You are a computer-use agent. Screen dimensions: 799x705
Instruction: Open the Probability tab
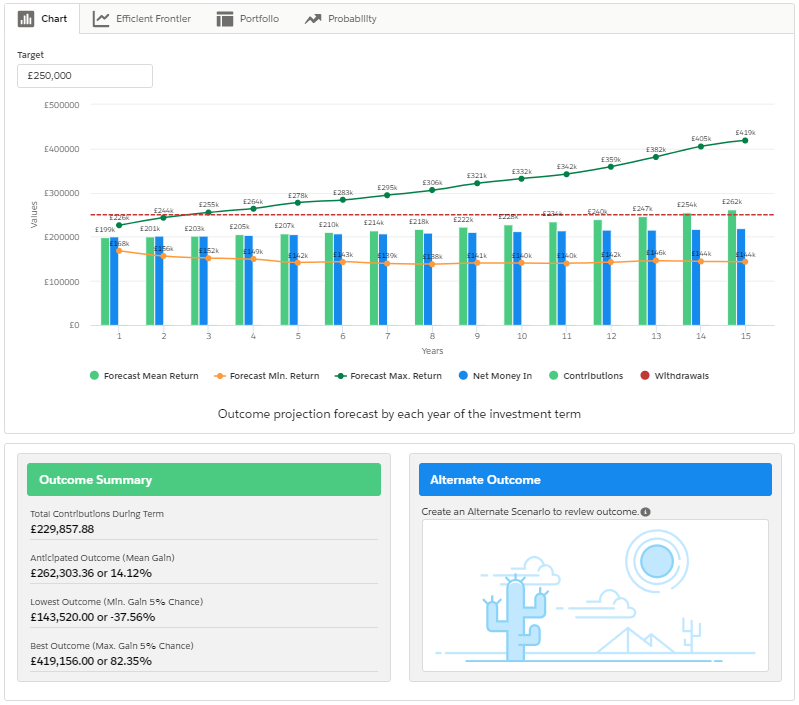[x=340, y=19]
